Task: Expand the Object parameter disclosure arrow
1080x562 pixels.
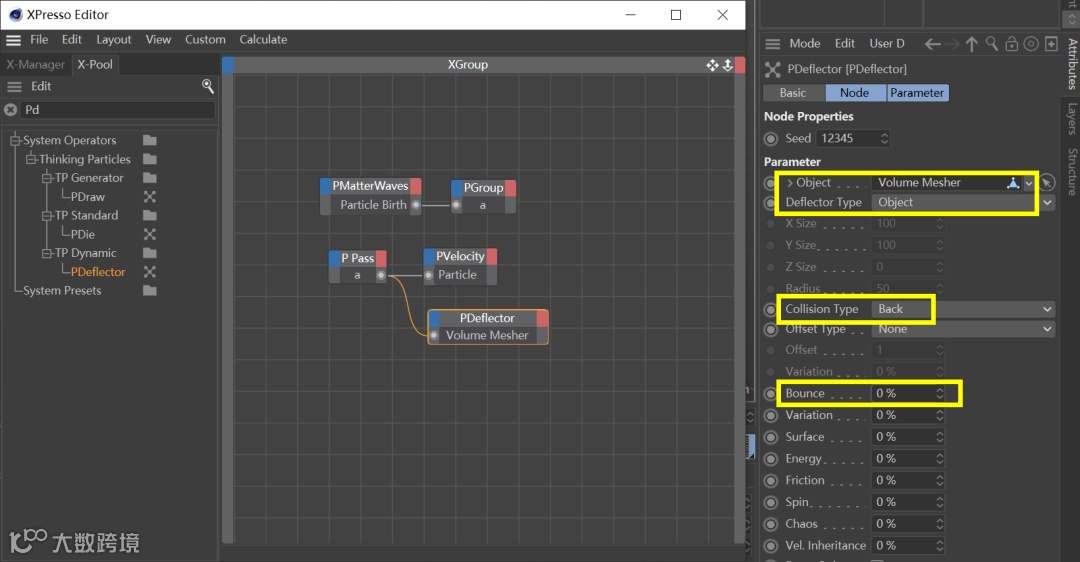Action: click(790, 183)
